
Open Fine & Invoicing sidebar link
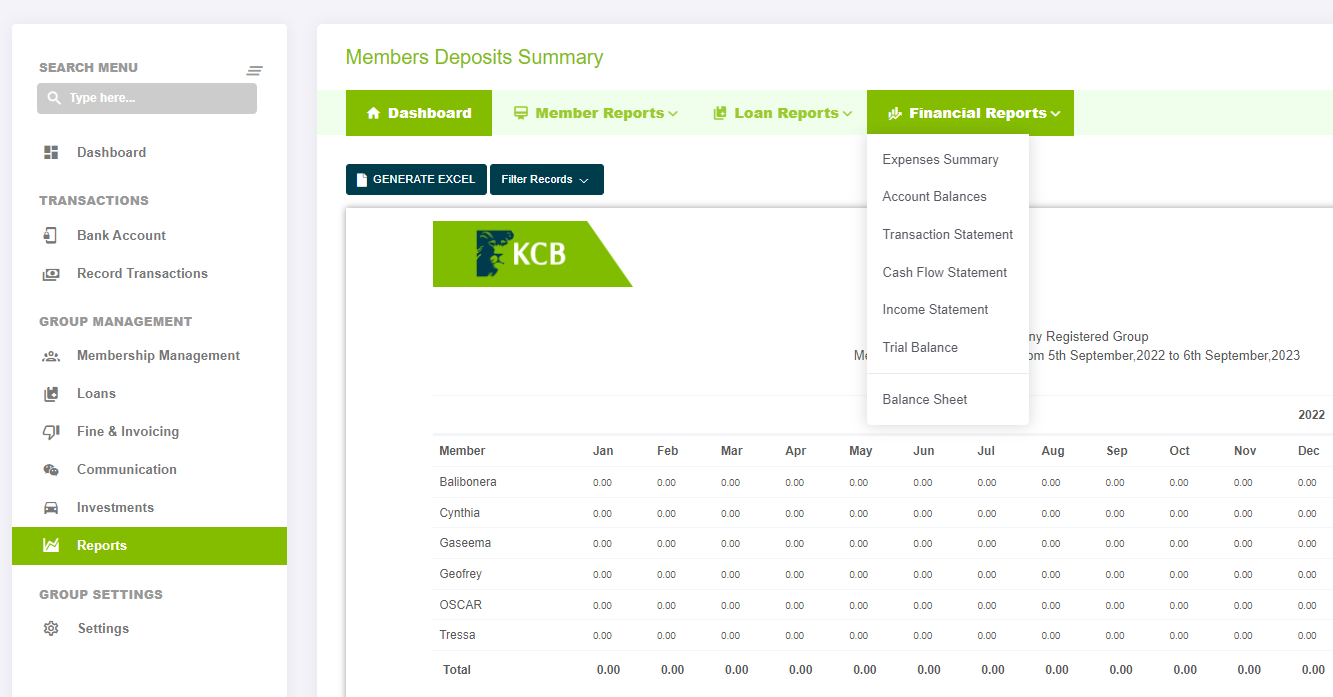128,431
